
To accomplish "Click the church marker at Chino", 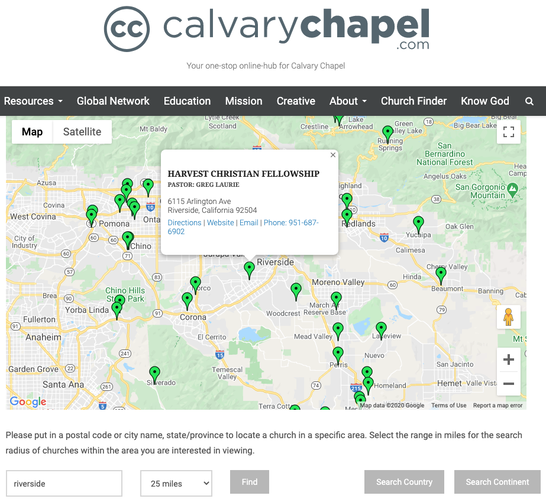I will [x=128, y=240].
